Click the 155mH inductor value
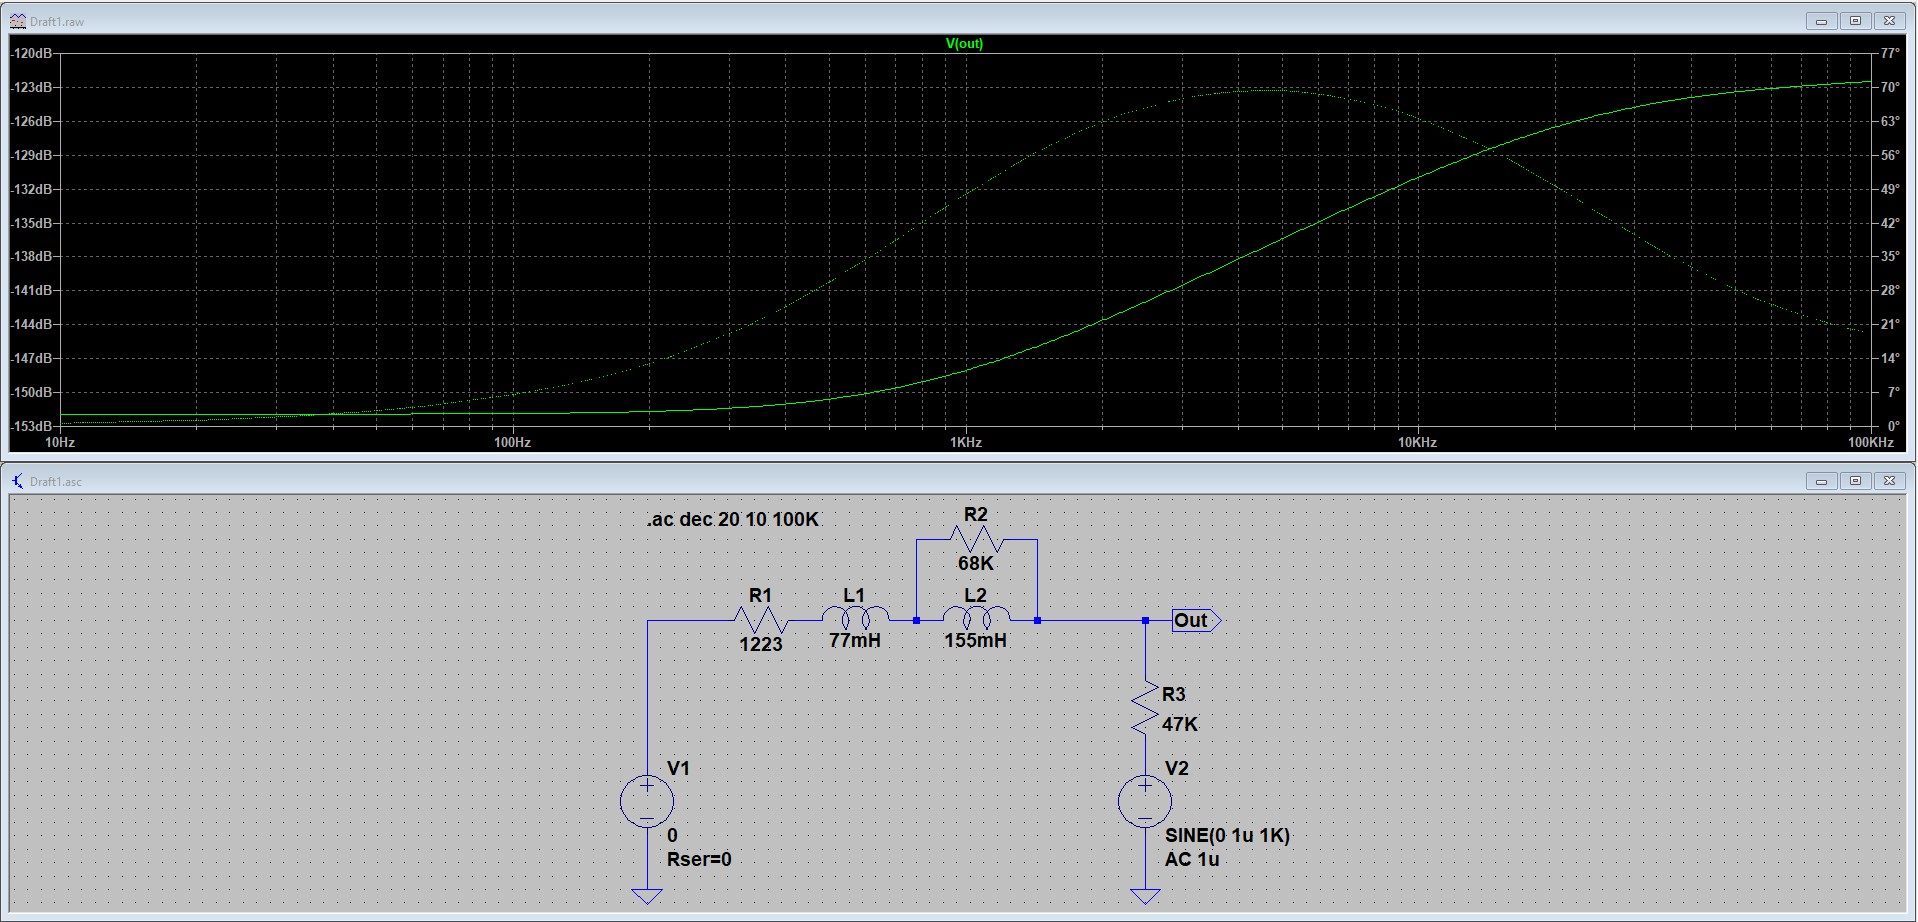Image resolution: width=1918 pixels, height=922 pixels. (976, 640)
